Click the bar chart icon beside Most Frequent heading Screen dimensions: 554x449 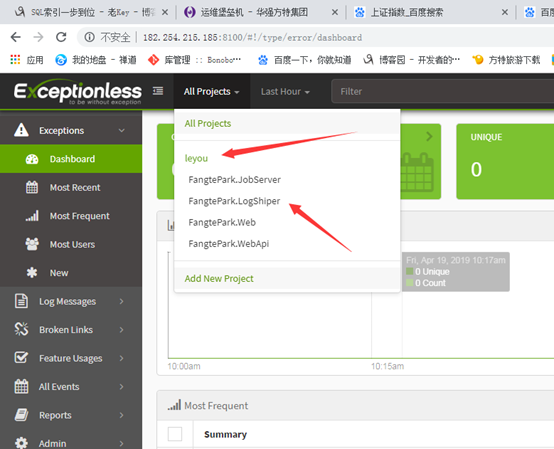[174, 405]
